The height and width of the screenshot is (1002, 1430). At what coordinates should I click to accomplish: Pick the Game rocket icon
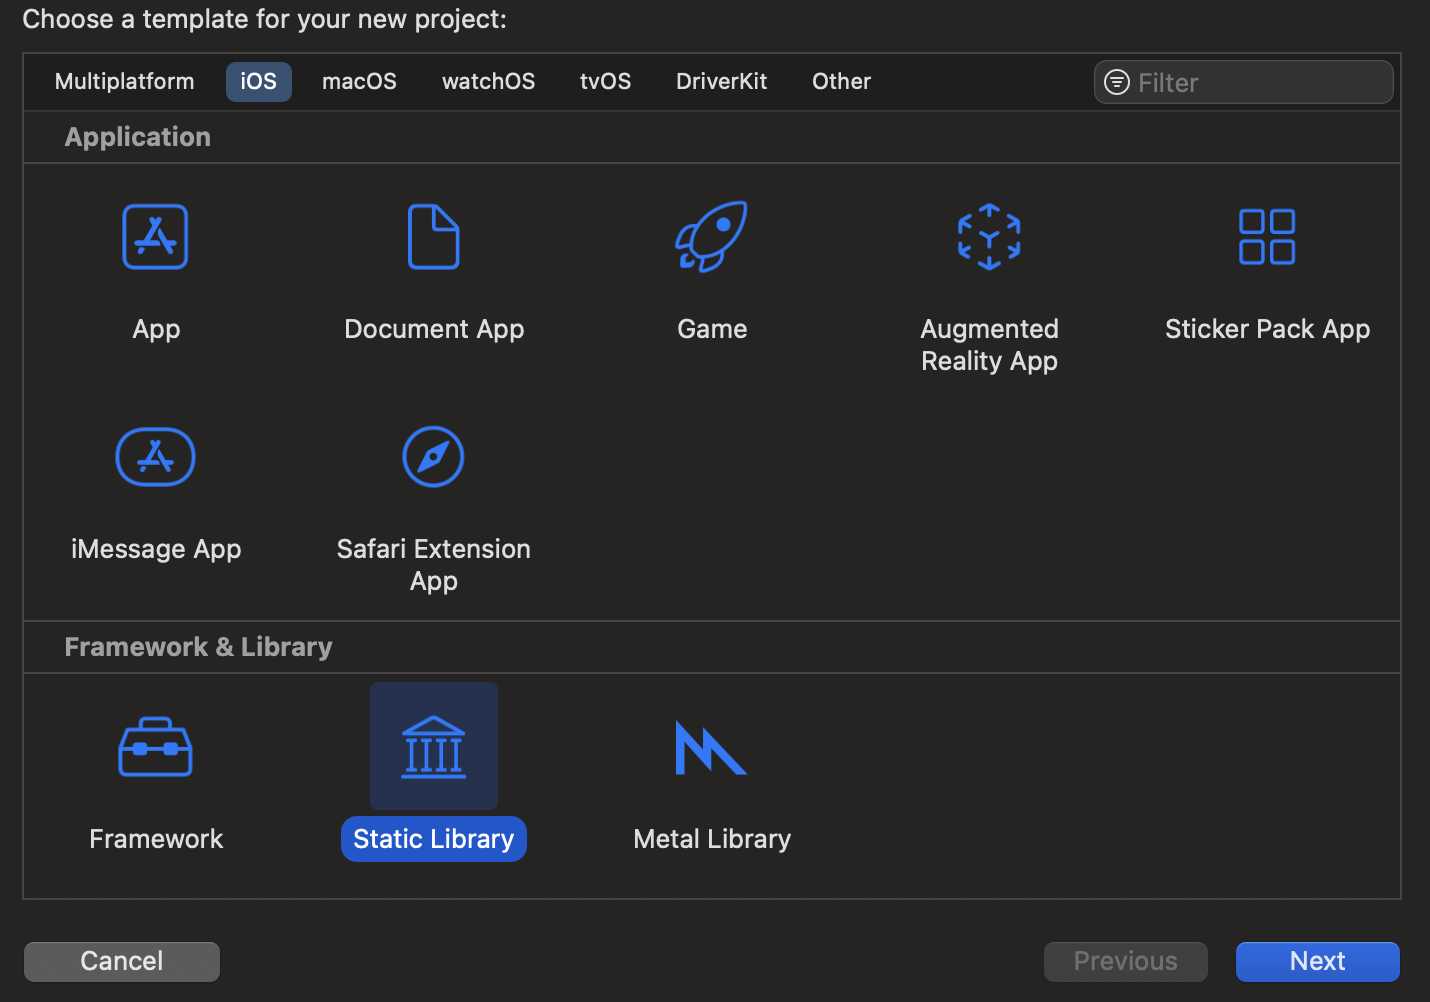(711, 237)
